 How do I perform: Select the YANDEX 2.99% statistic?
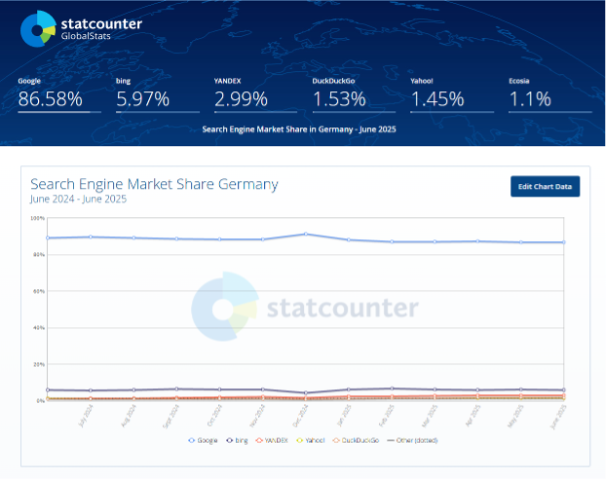(x=256, y=95)
